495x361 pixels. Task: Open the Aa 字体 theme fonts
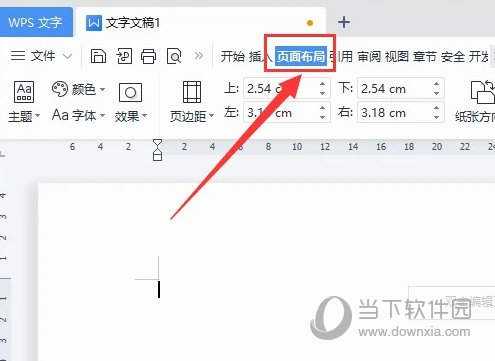(74, 115)
